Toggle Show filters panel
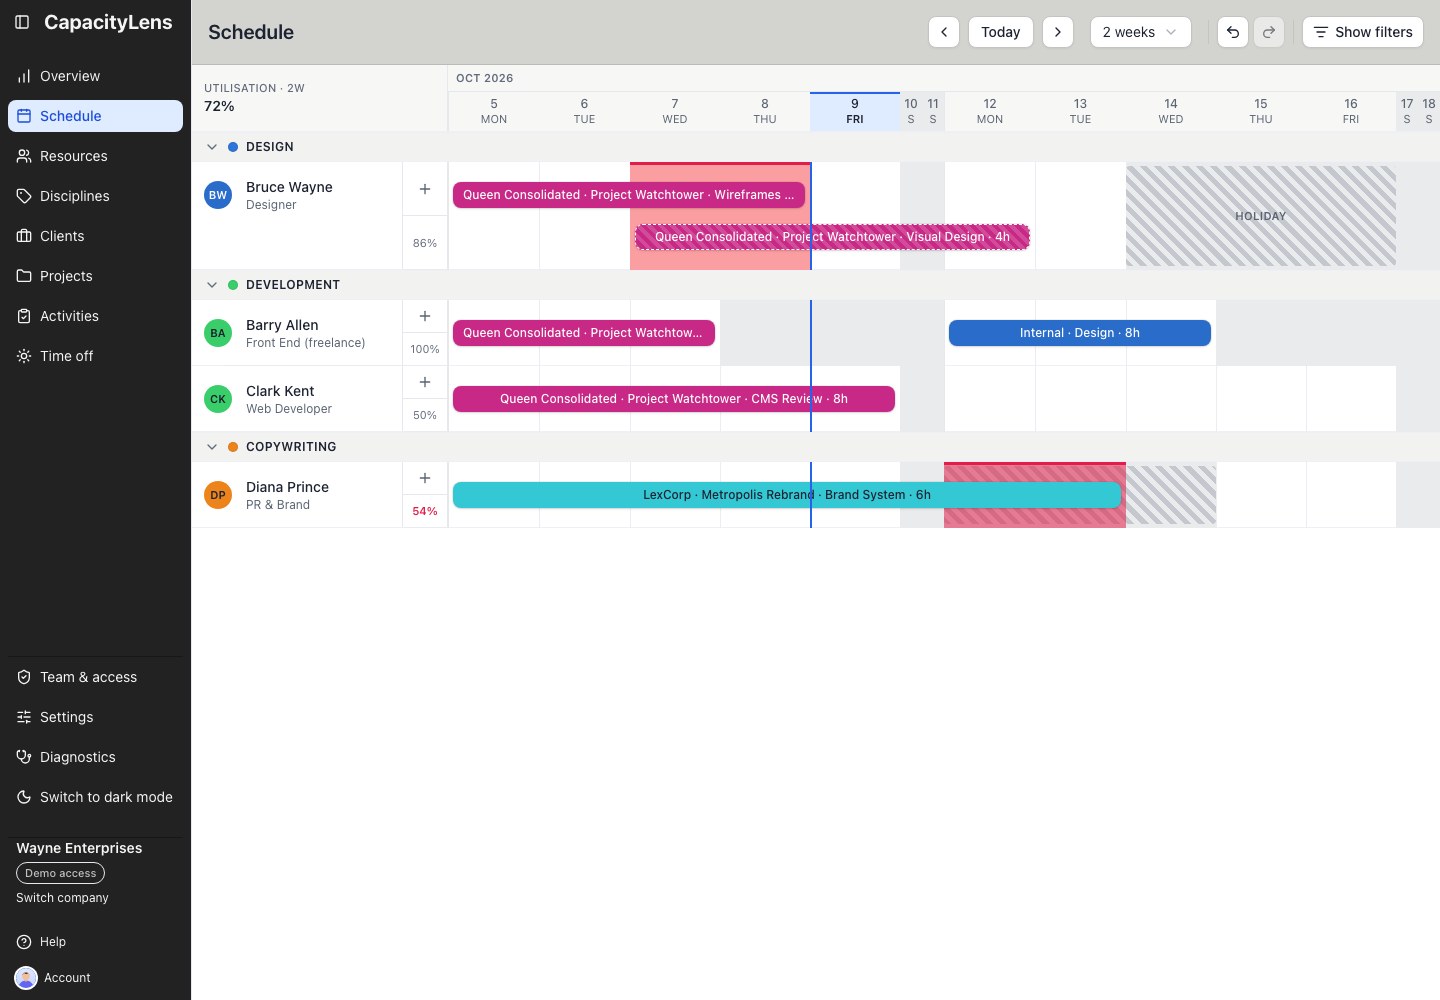The height and width of the screenshot is (1000, 1440). tap(1363, 32)
